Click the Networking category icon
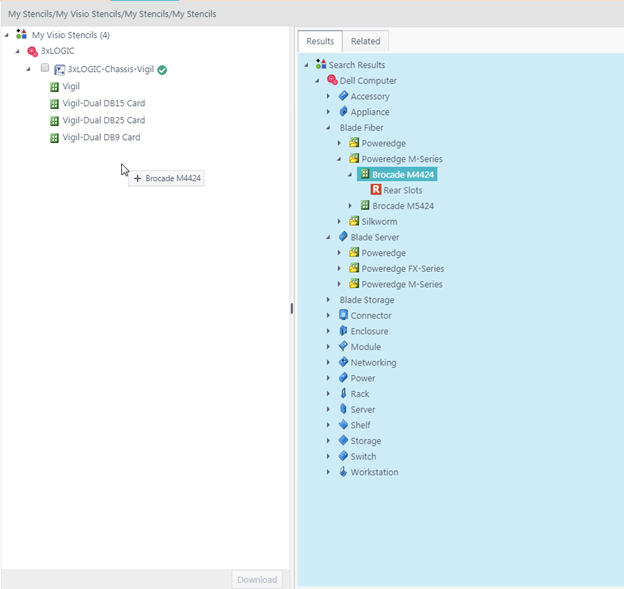 [343, 362]
